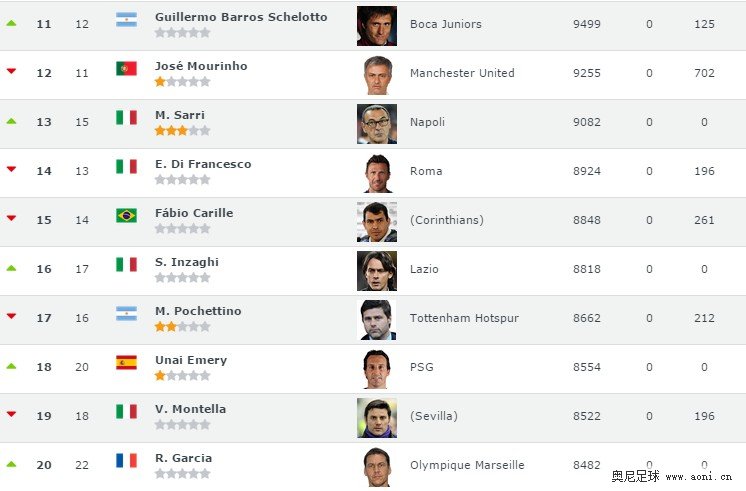The height and width of the screenshot is (491, 746).
Task: Click red down arrow for rank 12
Action: click(11, 71)
